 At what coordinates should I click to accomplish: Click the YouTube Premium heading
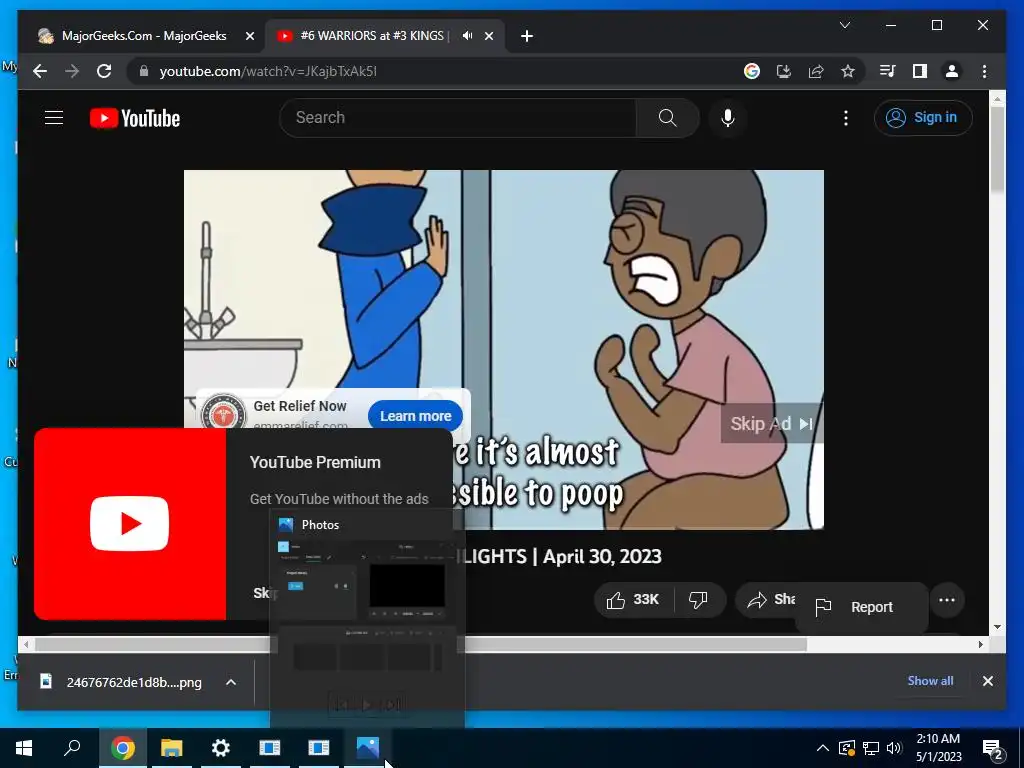pyautogui.click(x=315, y=462)
